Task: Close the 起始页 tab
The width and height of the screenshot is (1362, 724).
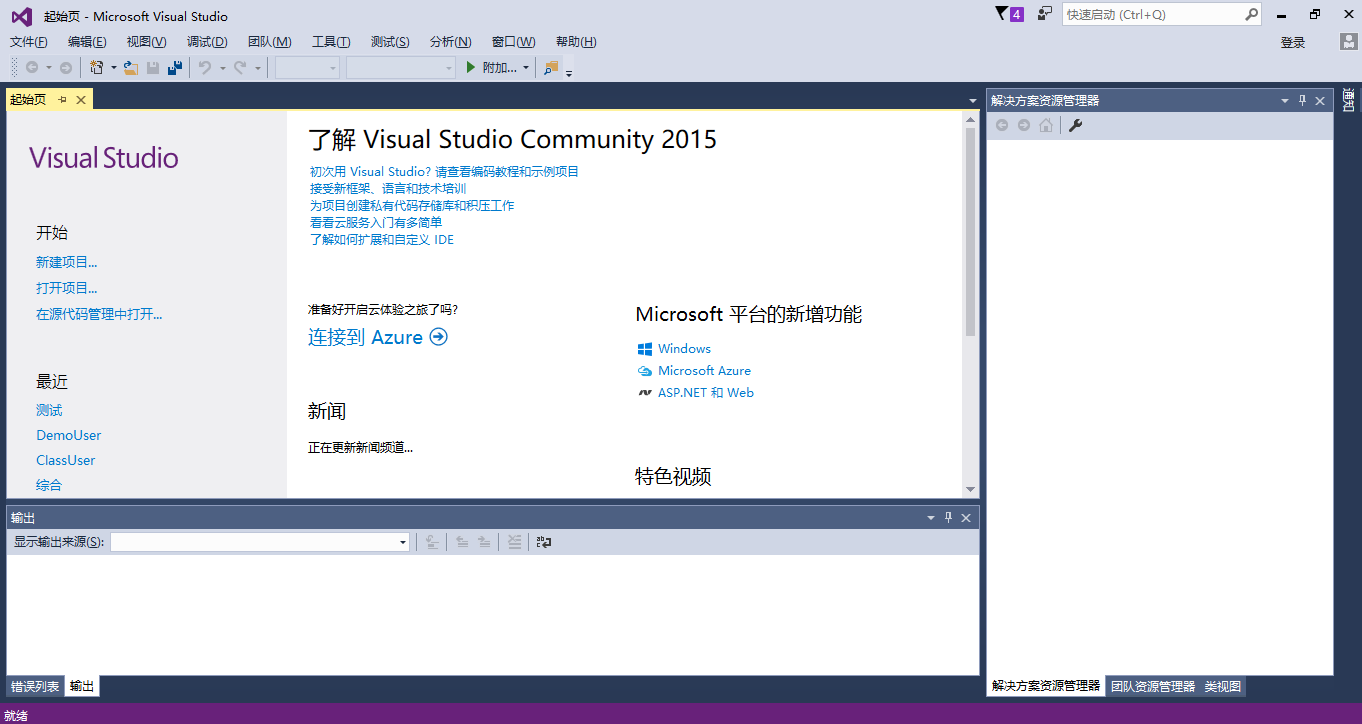Action: pyautogui.click(x=81, y=99)
